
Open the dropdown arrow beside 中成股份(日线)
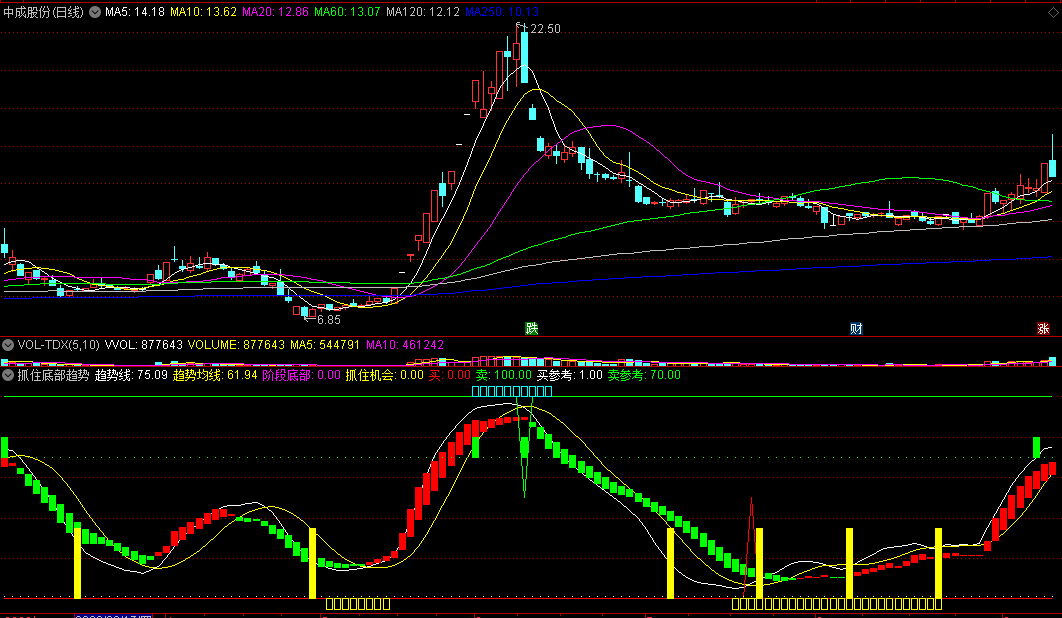(x=95, y=12)
